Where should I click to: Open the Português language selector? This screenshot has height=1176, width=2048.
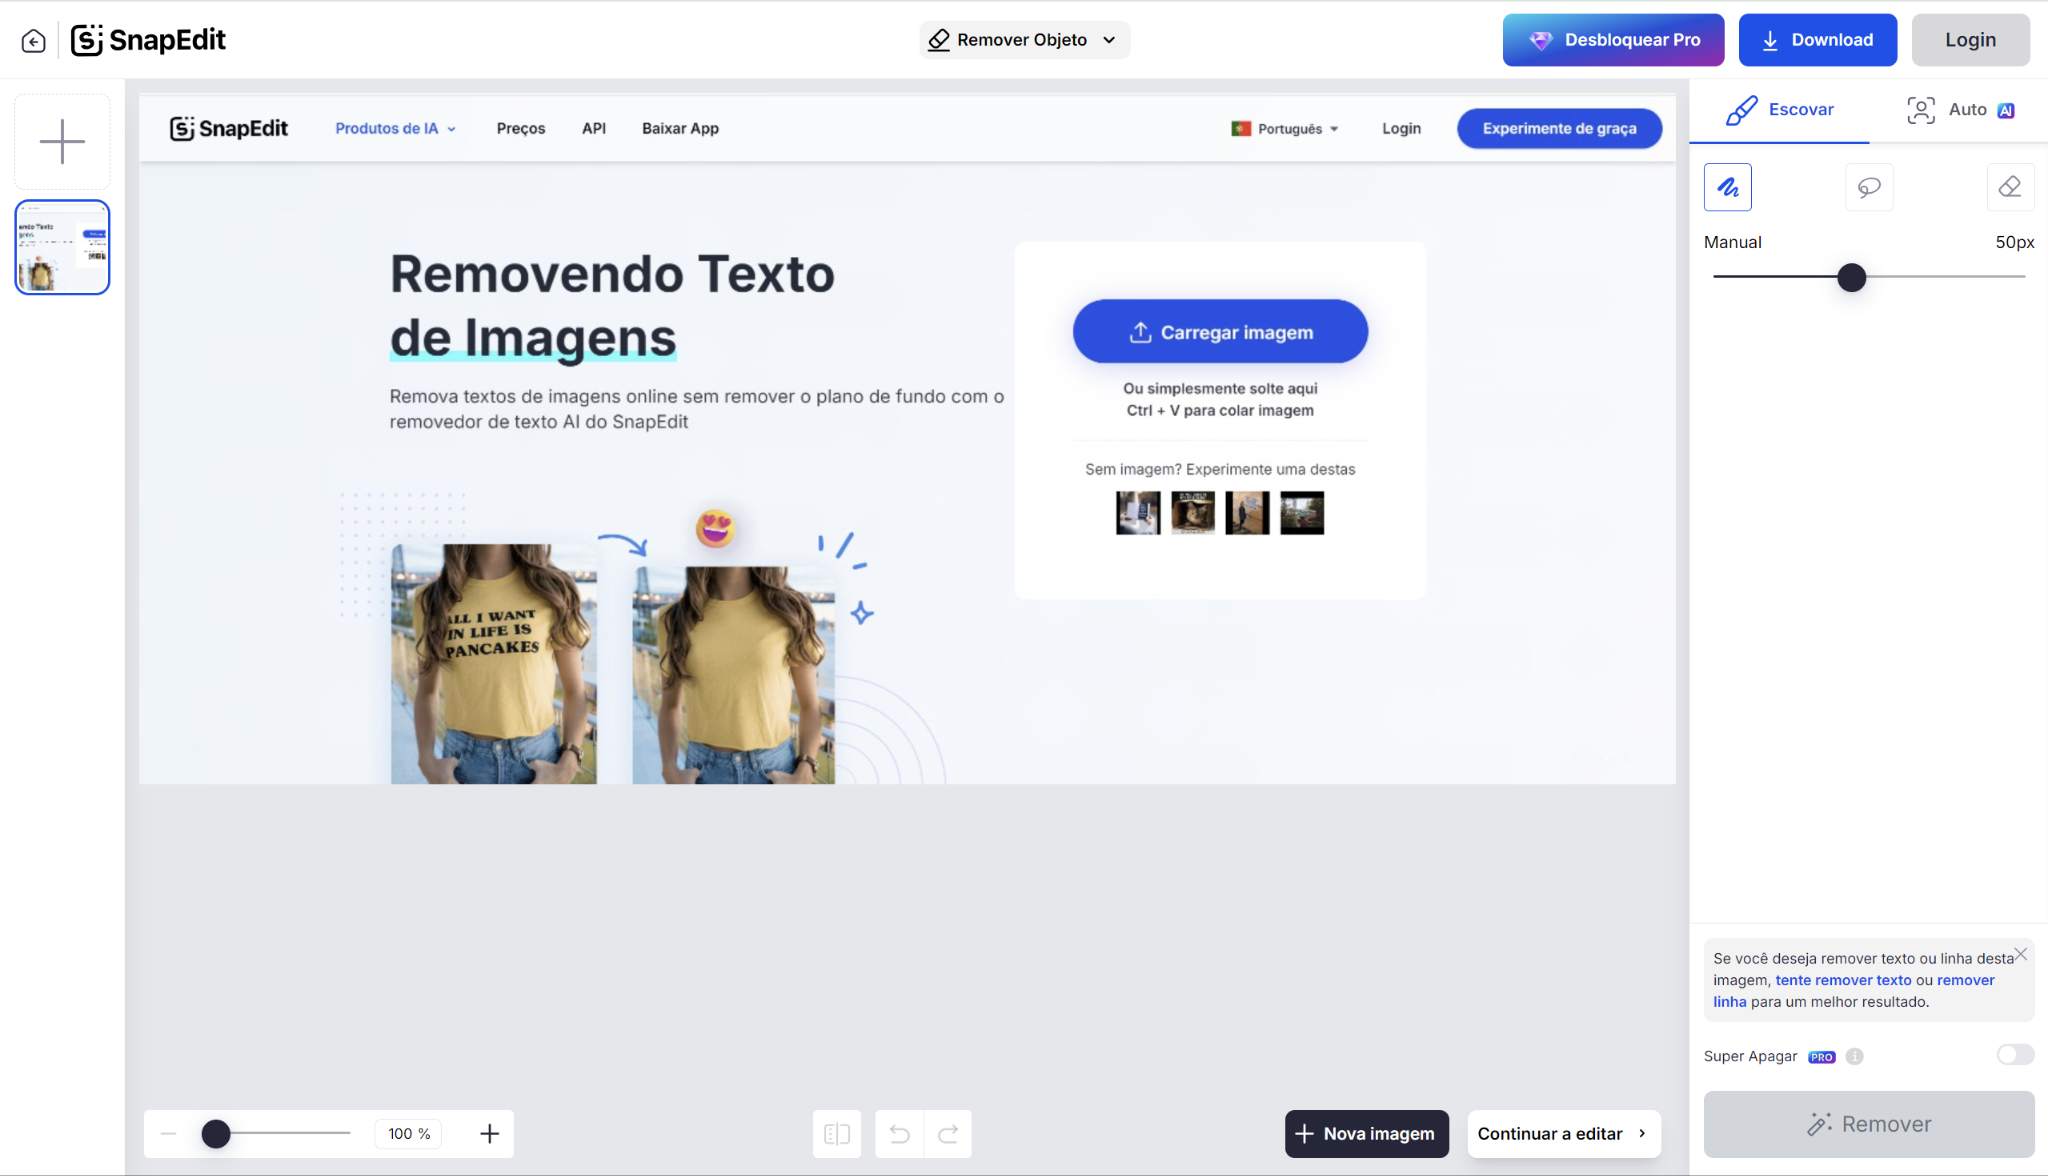[1285, 128]
